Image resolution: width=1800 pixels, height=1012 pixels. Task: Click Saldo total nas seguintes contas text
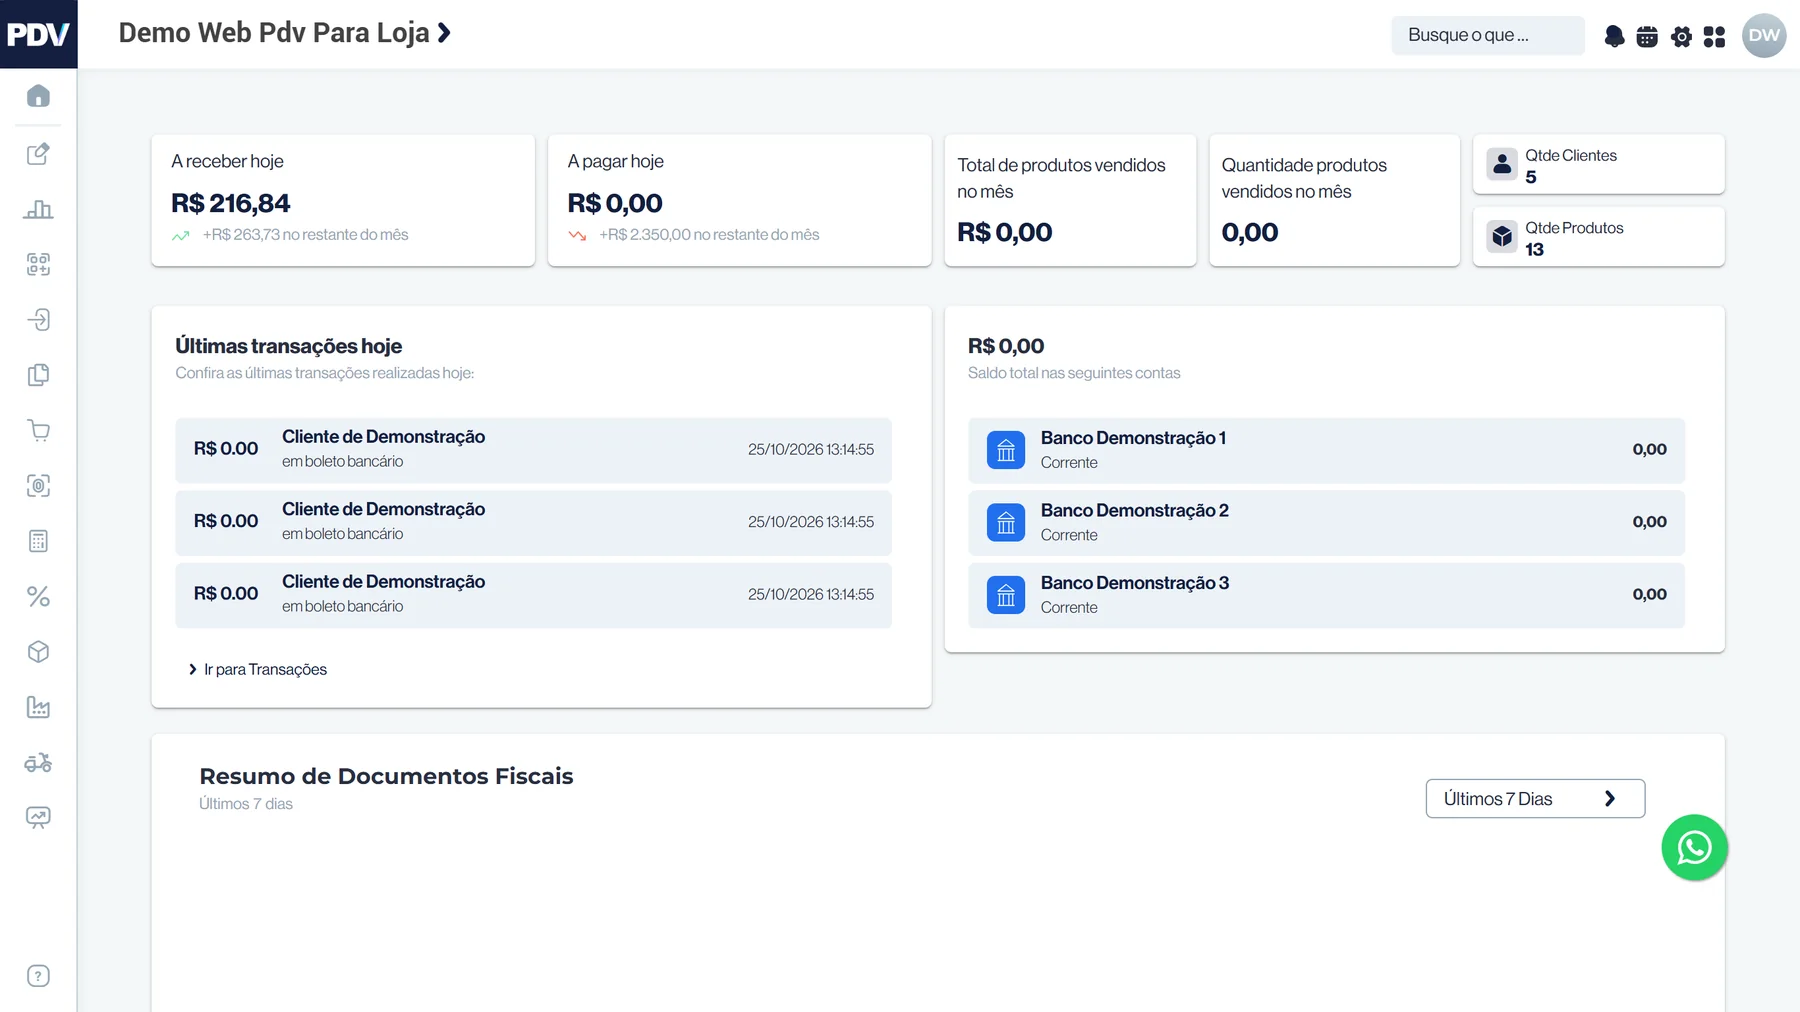[1074, 373]
